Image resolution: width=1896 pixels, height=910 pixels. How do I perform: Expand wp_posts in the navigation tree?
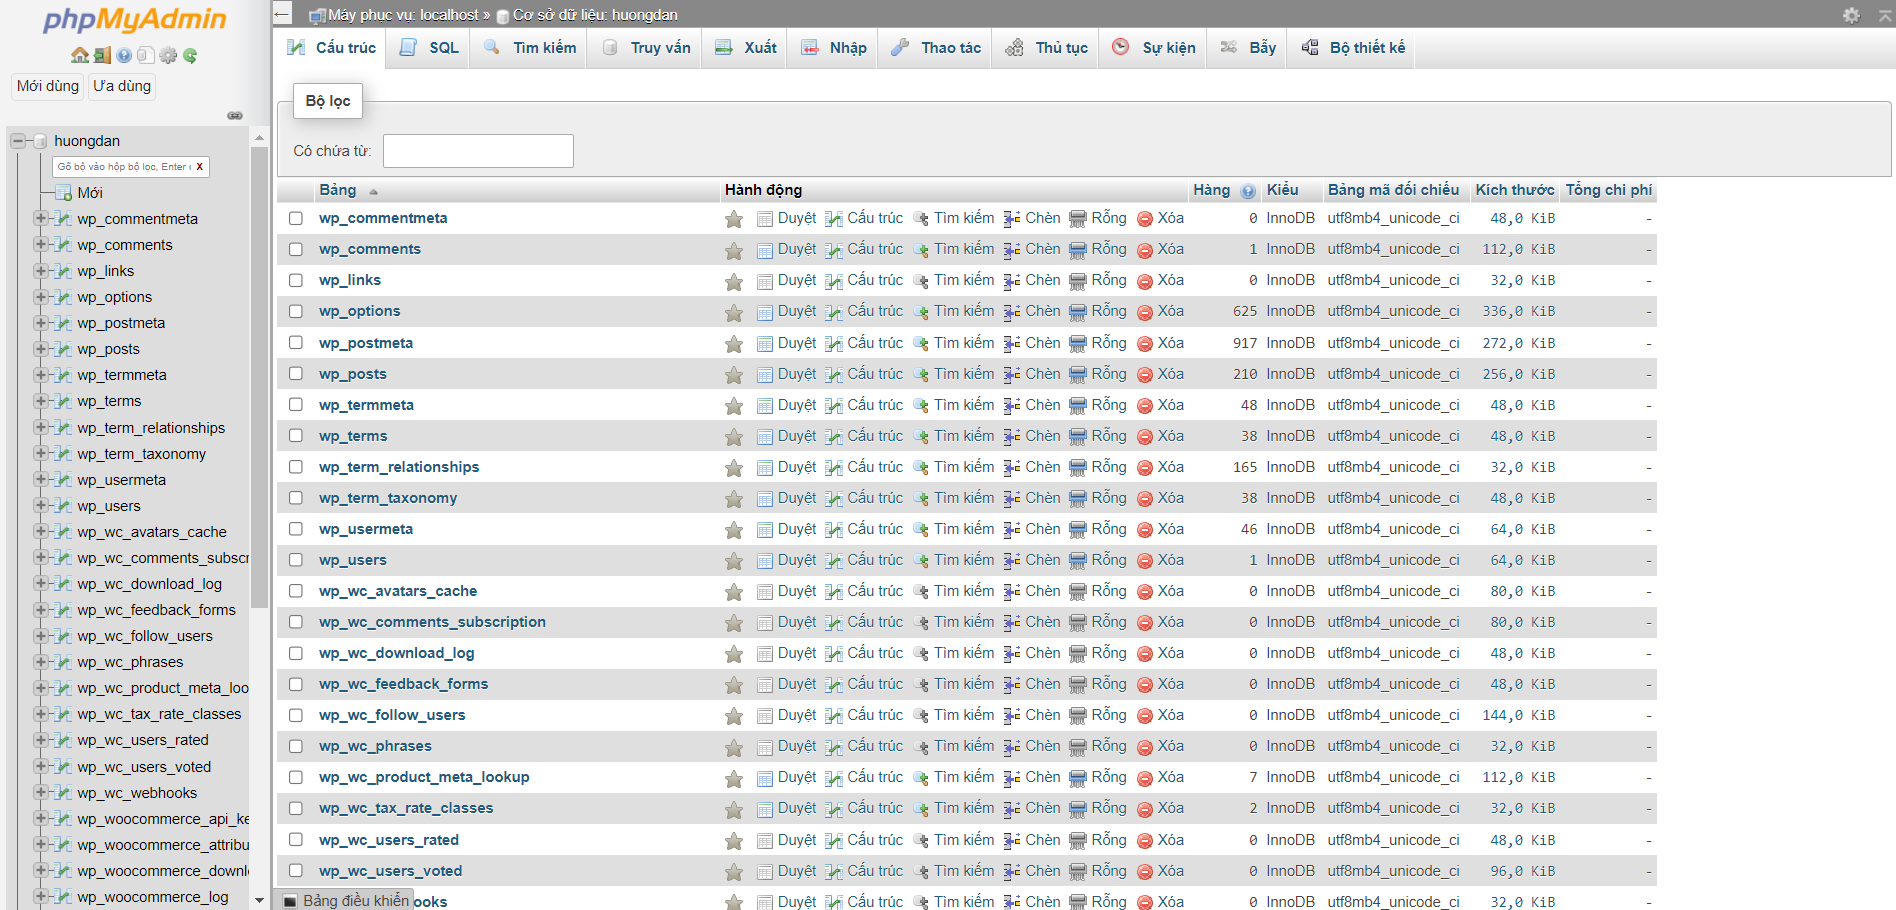pos(41,349)
